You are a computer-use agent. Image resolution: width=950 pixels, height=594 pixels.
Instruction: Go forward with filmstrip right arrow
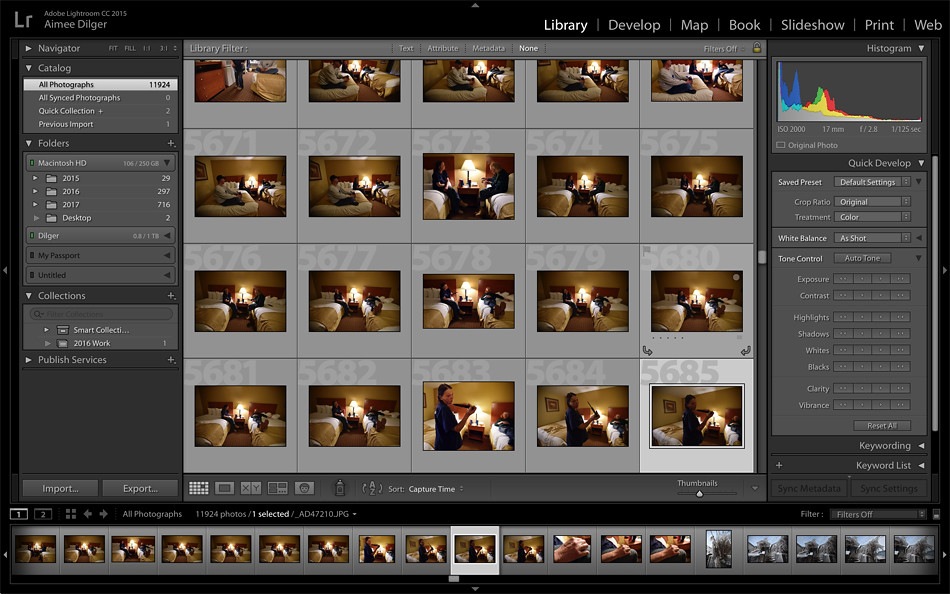[104, 514]
